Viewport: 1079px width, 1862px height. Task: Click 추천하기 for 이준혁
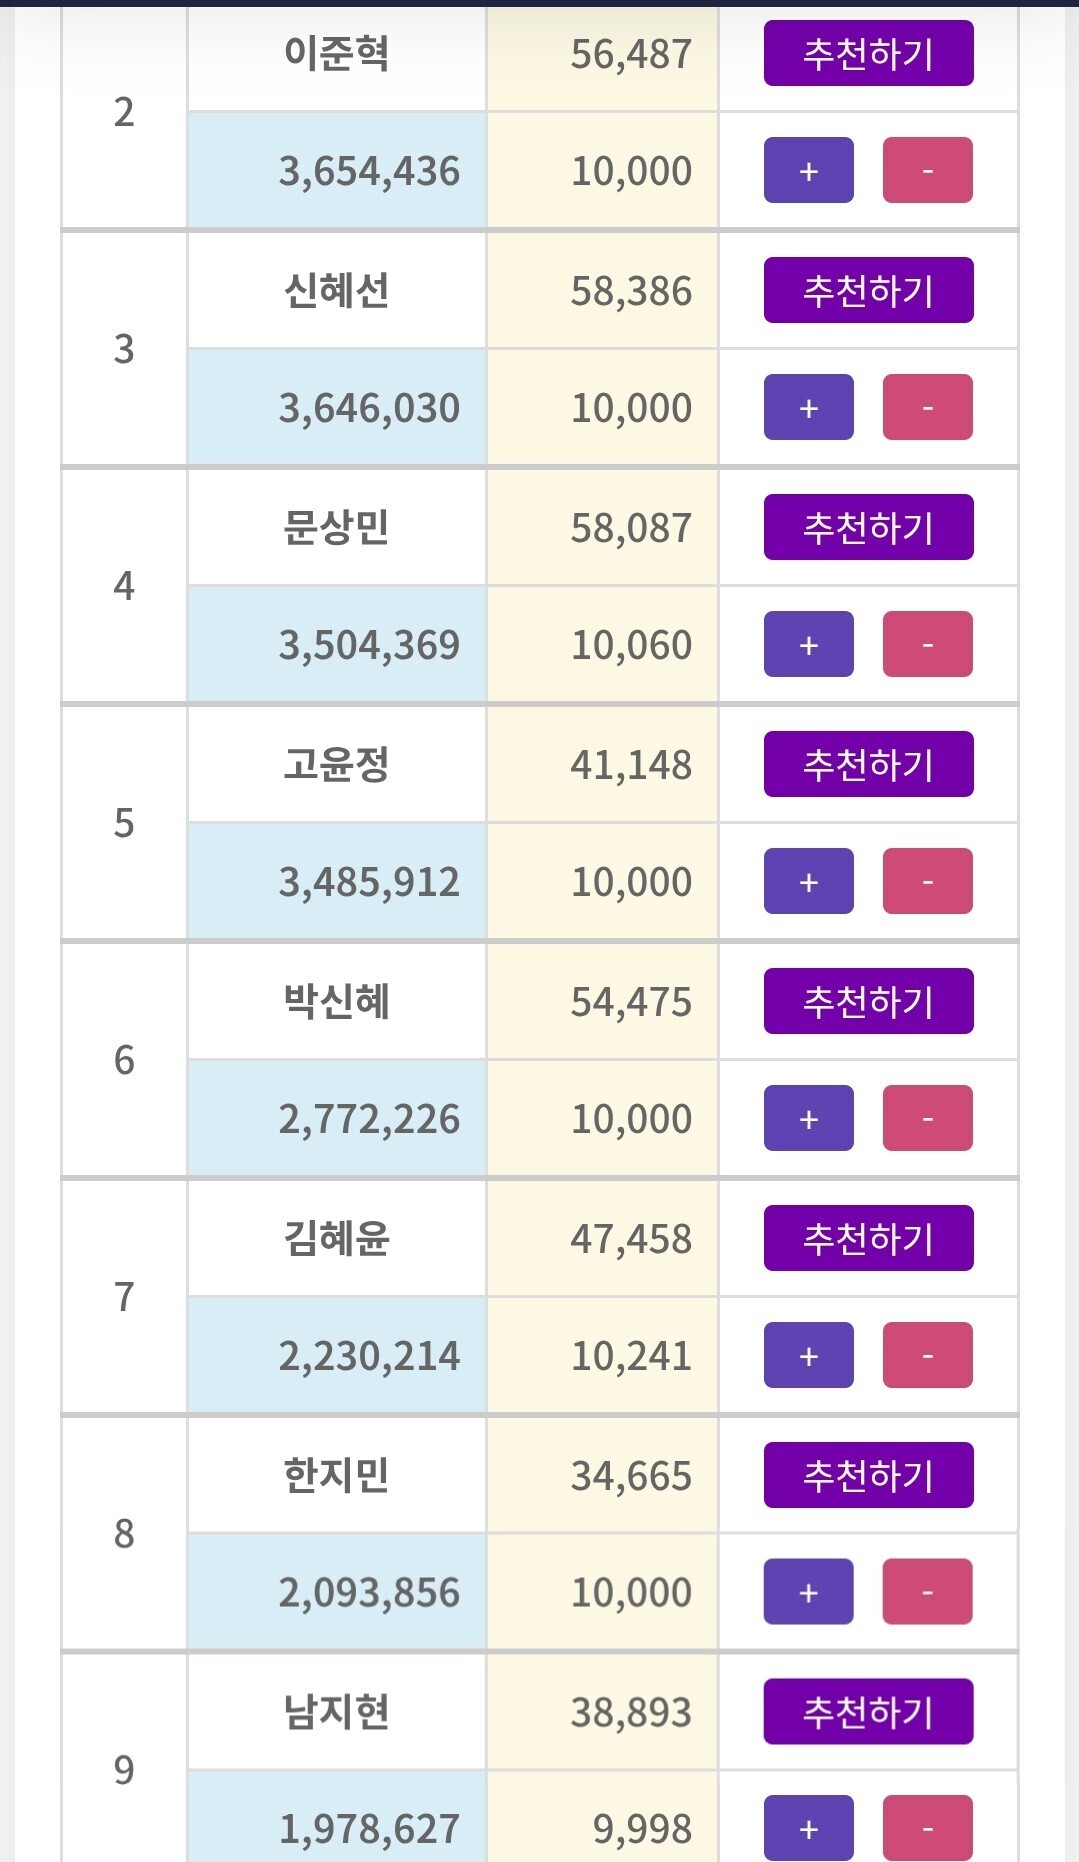click(868, 54)
